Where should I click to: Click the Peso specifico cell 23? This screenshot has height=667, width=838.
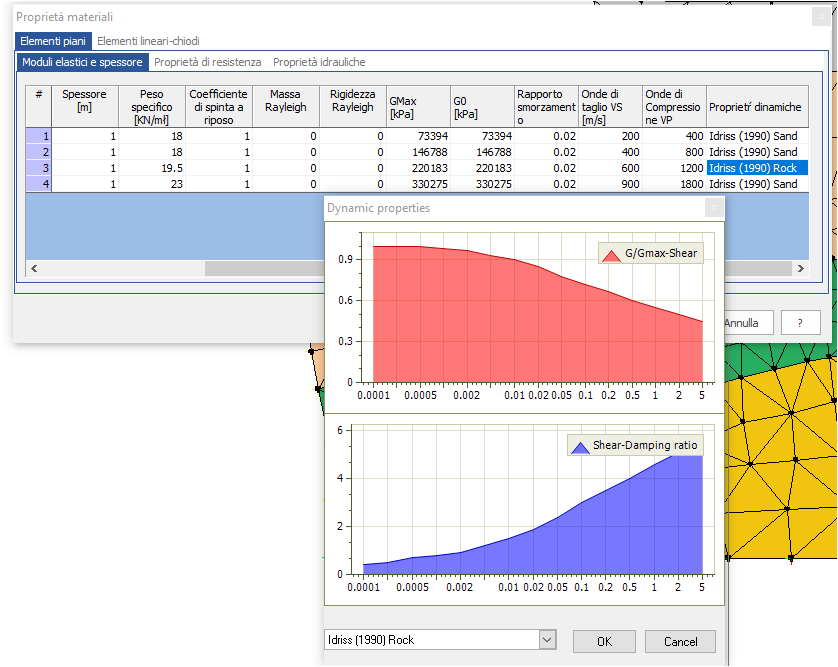click(x=152, y=184)
